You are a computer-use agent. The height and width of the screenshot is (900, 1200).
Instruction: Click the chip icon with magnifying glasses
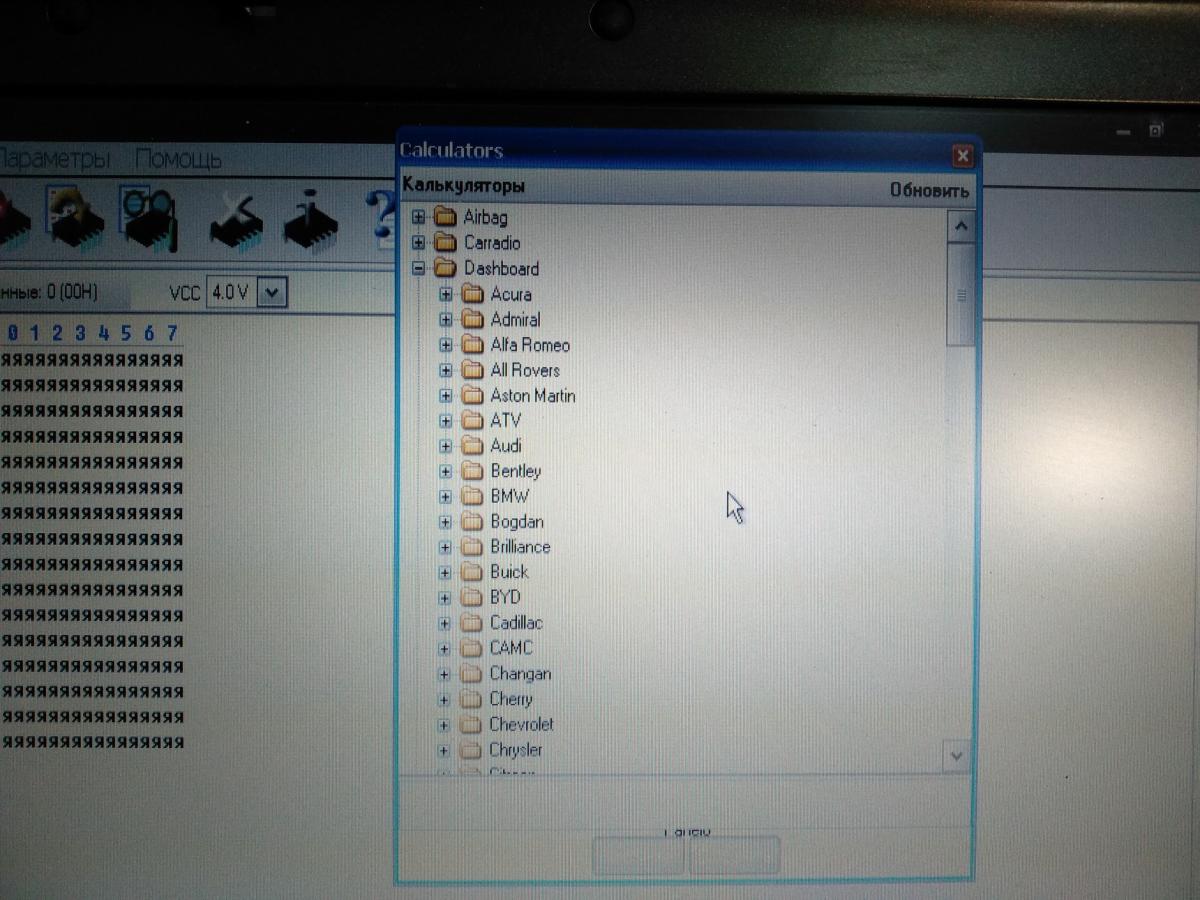(x=148, y=216)
